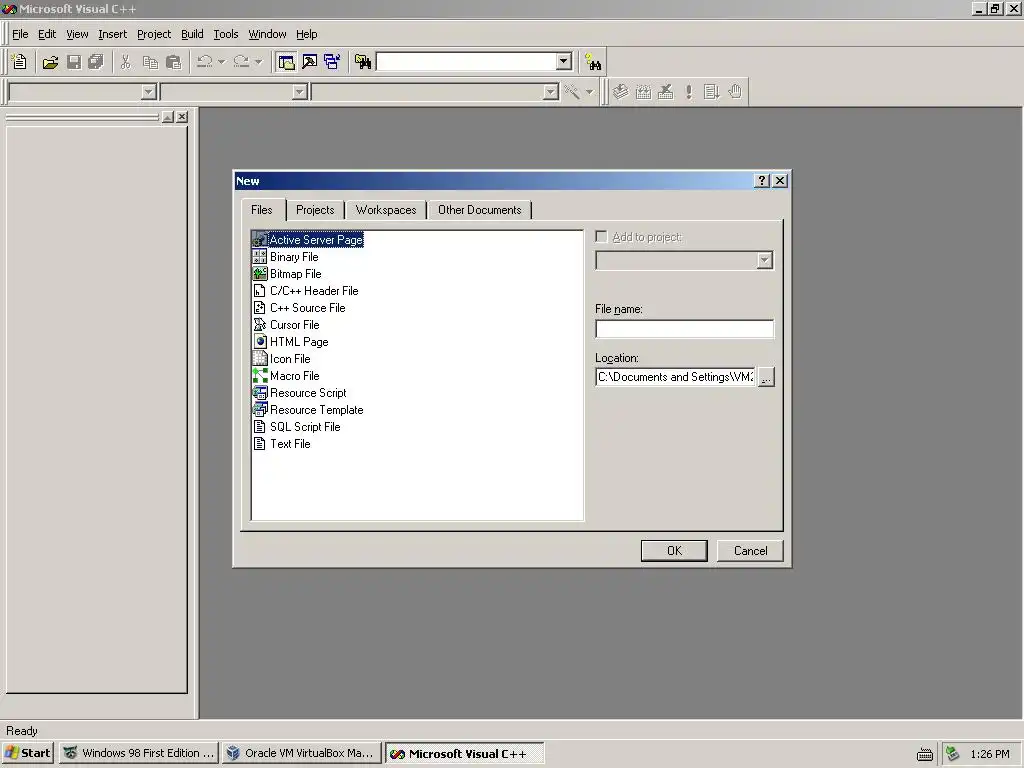Switch to Windows 98 First Edition taskbar item
Viewport: 1024px width, 768px height.
(138, 753)
